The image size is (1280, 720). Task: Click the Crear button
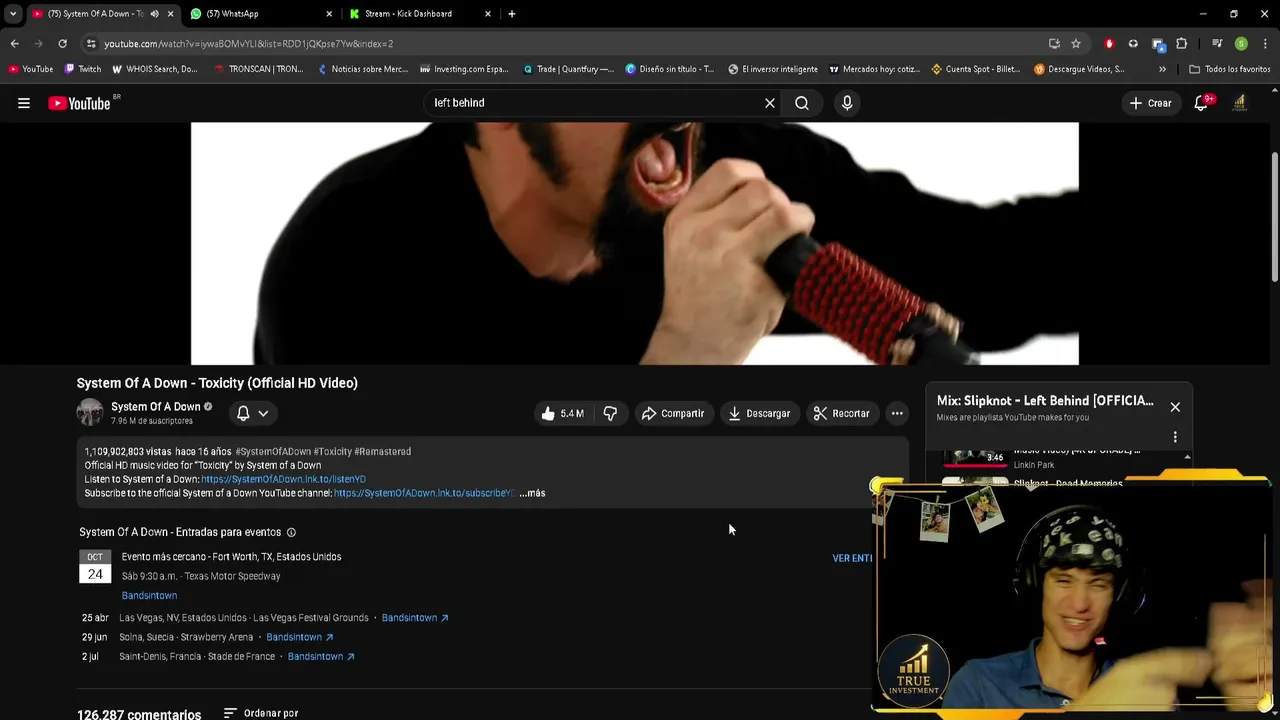click(x=1150, y=103)
